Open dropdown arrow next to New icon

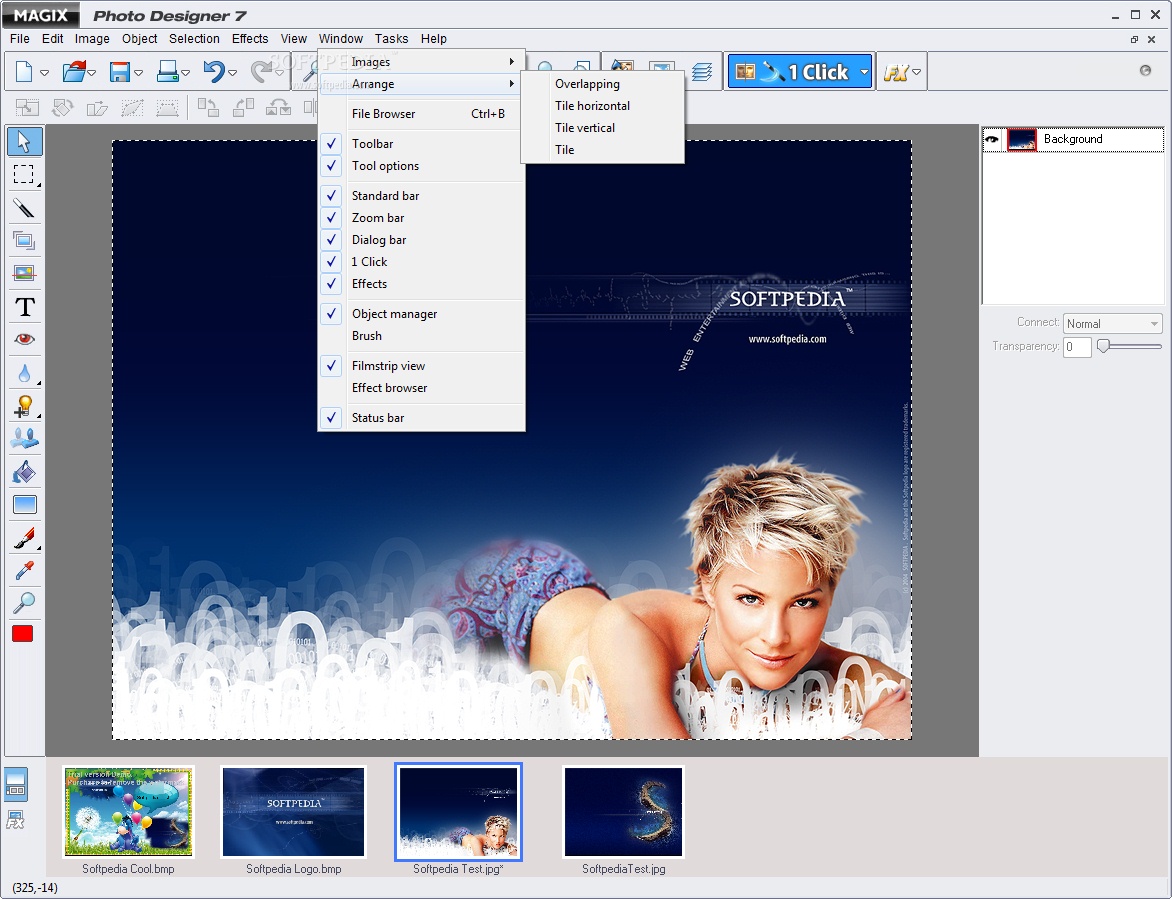(x=45, y=72)
